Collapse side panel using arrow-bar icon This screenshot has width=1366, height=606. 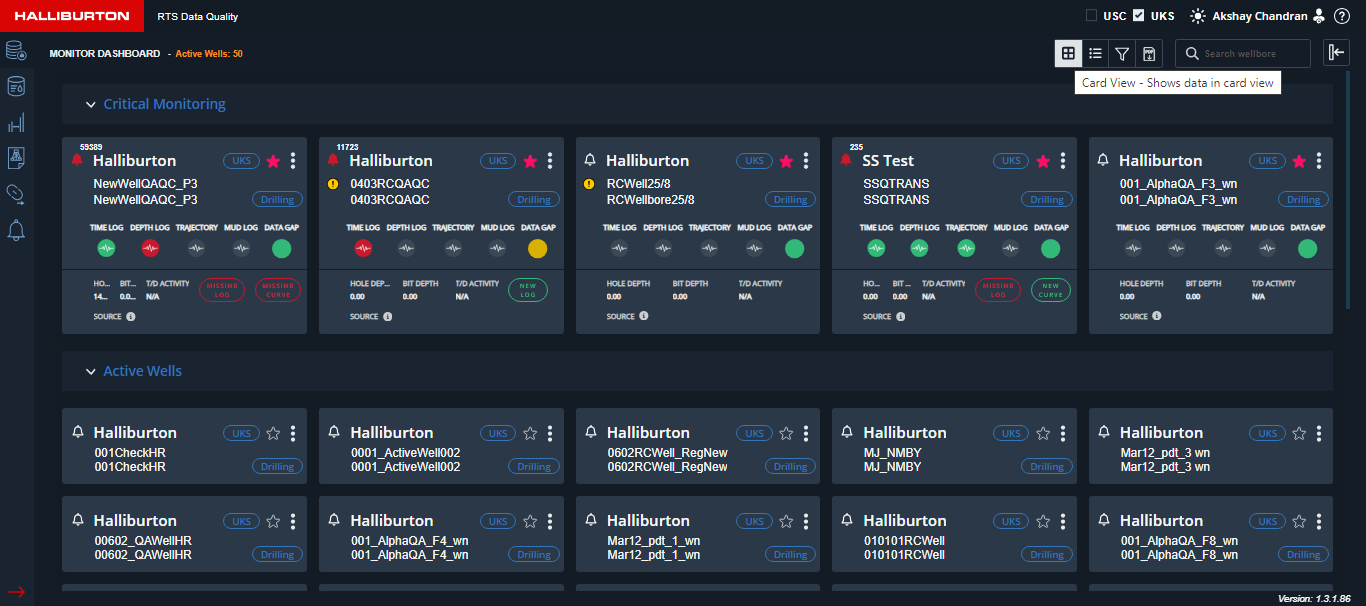(x=1336, y=53)
